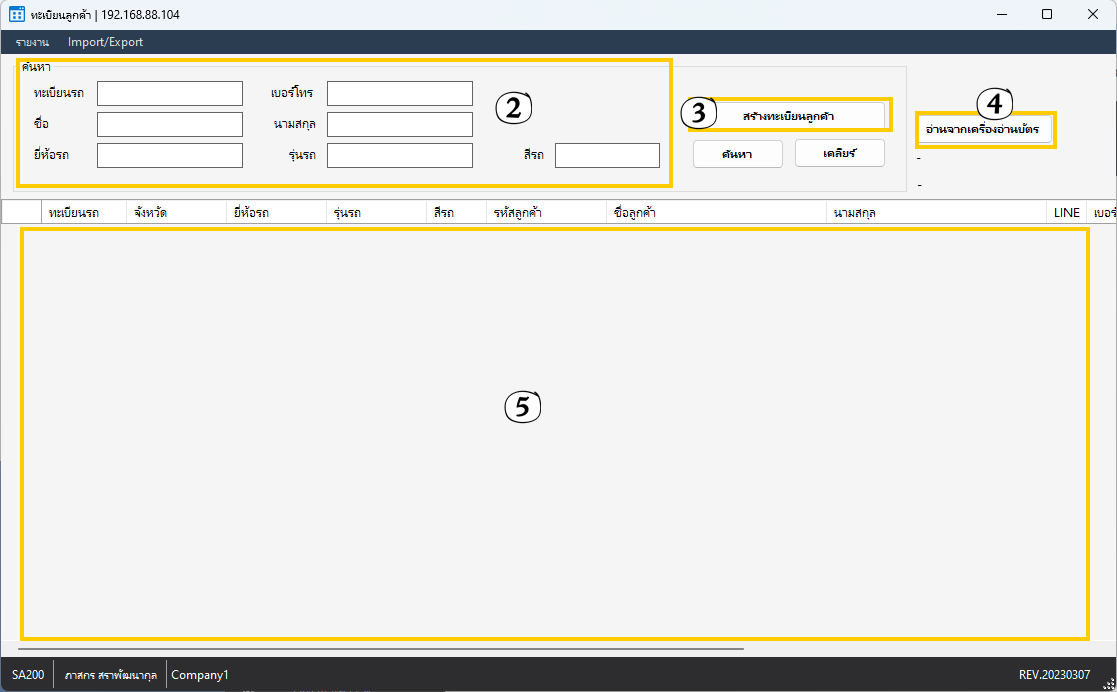Select the นามสกุล search input box
This screenshot has width=1117, height=692.
(399, 125)
